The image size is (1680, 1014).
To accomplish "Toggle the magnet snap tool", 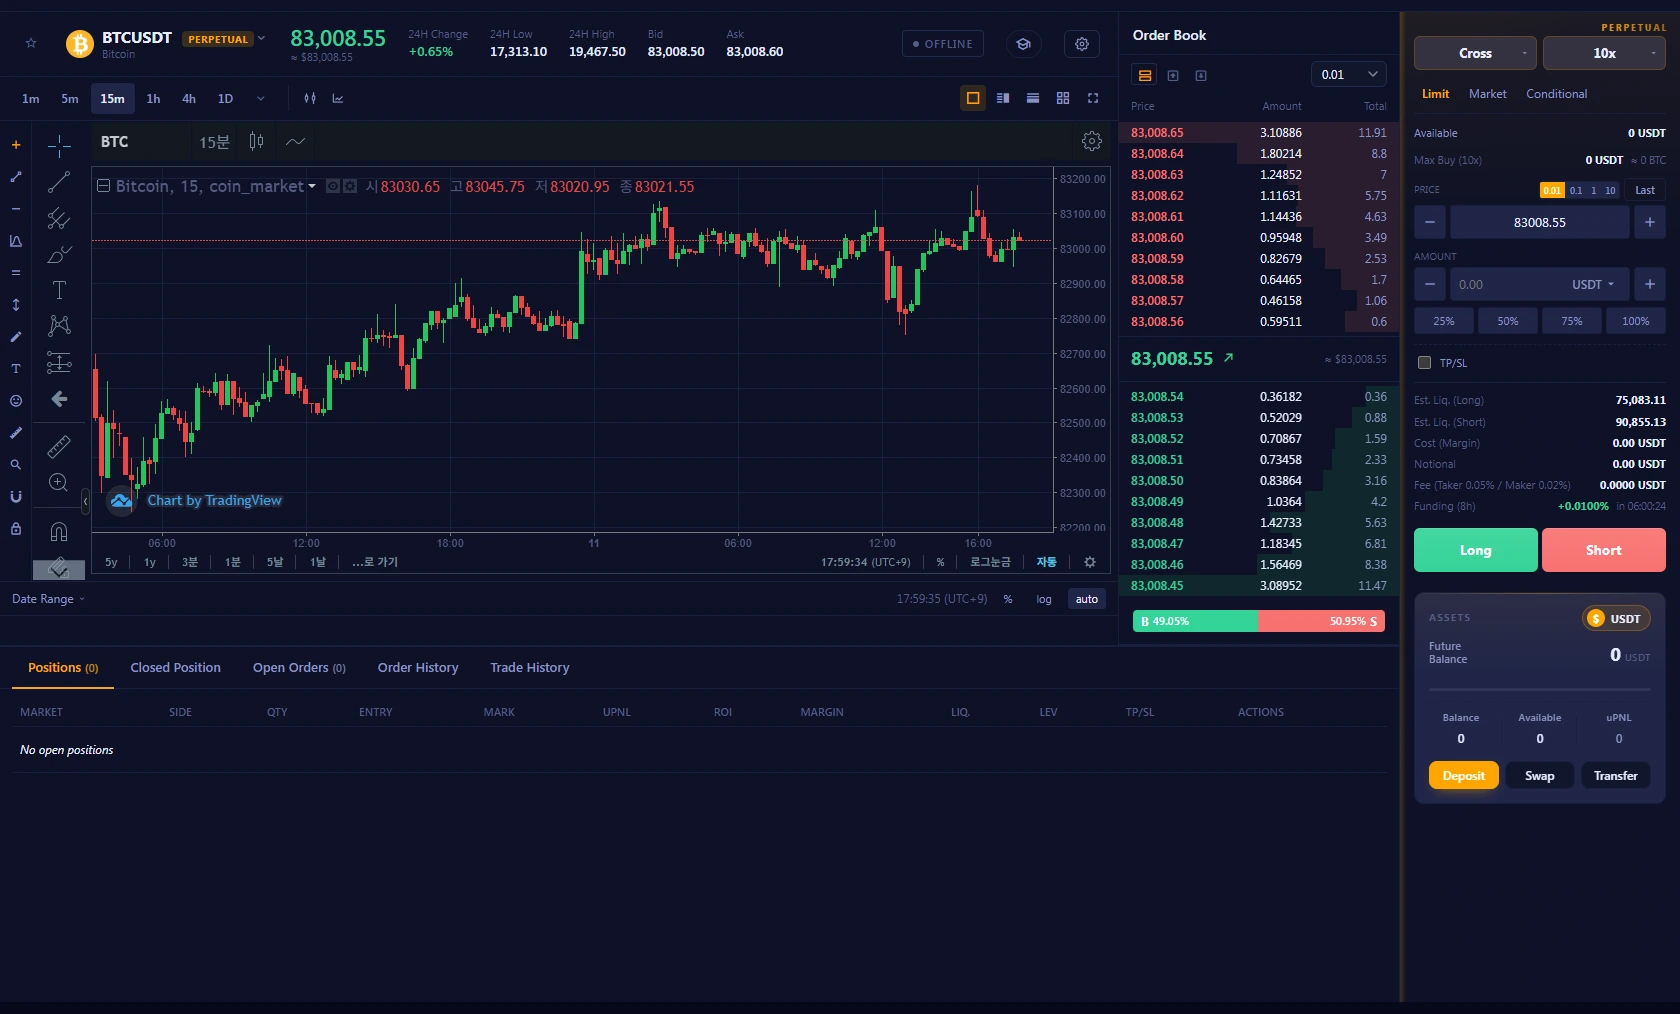I will (x=59, y=532).
